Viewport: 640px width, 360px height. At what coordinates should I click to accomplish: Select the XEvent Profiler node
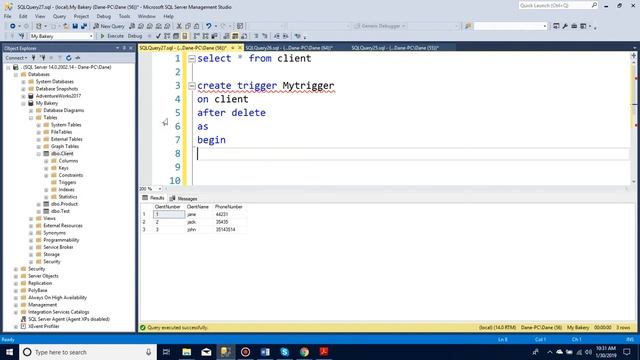coord(44,327)
